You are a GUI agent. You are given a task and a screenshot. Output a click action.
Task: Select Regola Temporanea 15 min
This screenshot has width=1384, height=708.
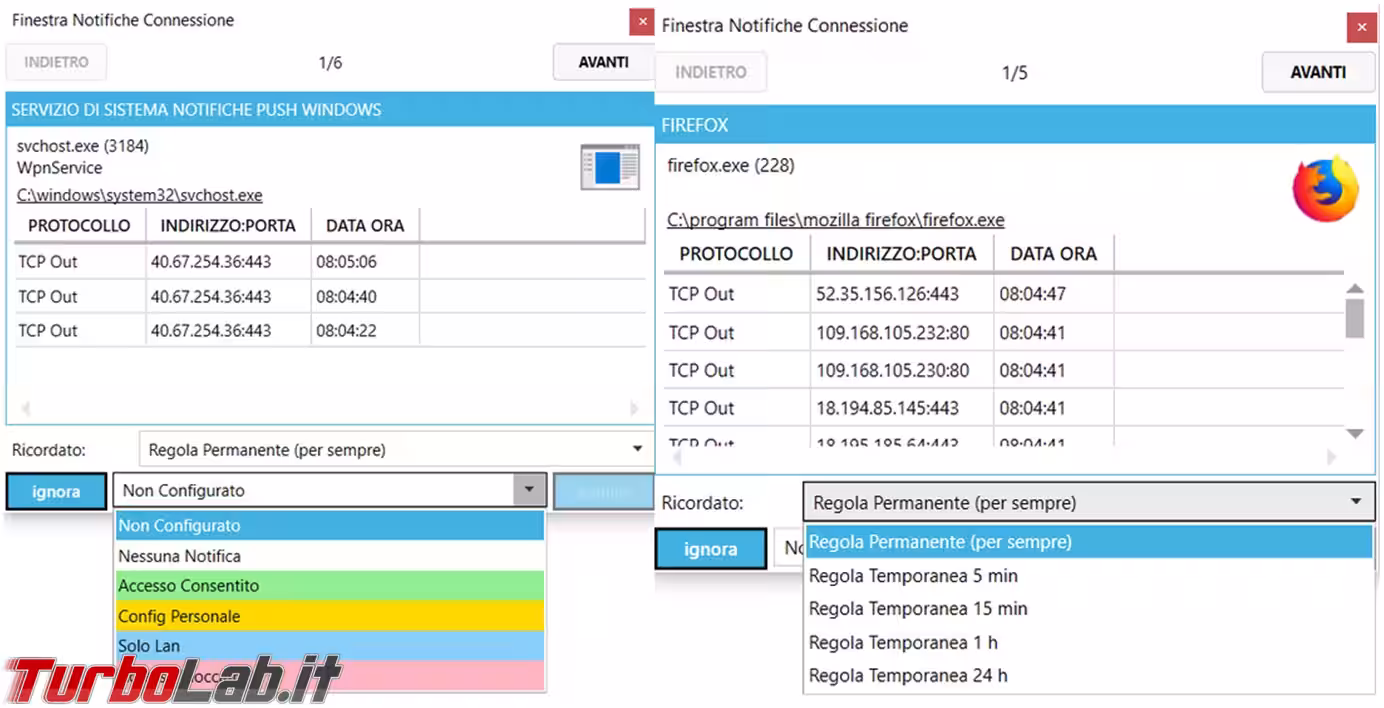[x=917, y=609]
